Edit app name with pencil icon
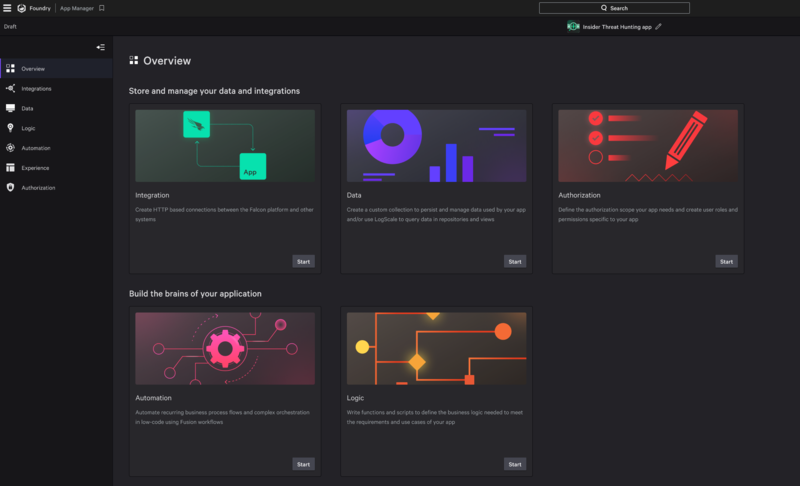800x486 pixels. (658, 27)
